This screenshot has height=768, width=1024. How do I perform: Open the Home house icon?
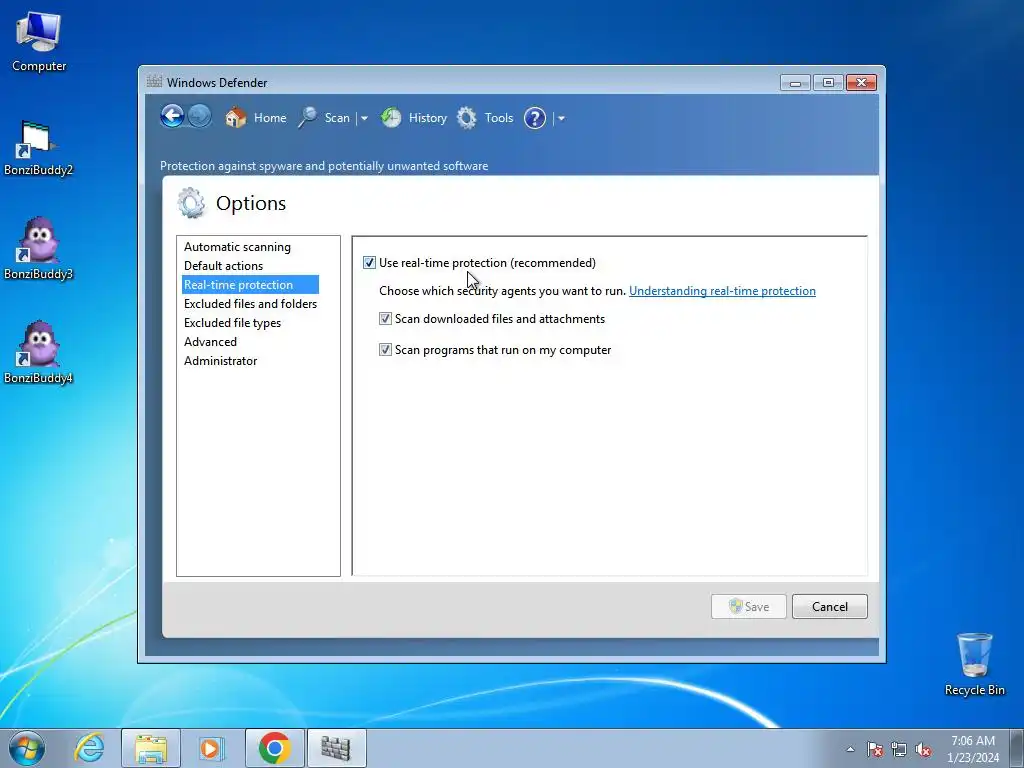[236, 118]
